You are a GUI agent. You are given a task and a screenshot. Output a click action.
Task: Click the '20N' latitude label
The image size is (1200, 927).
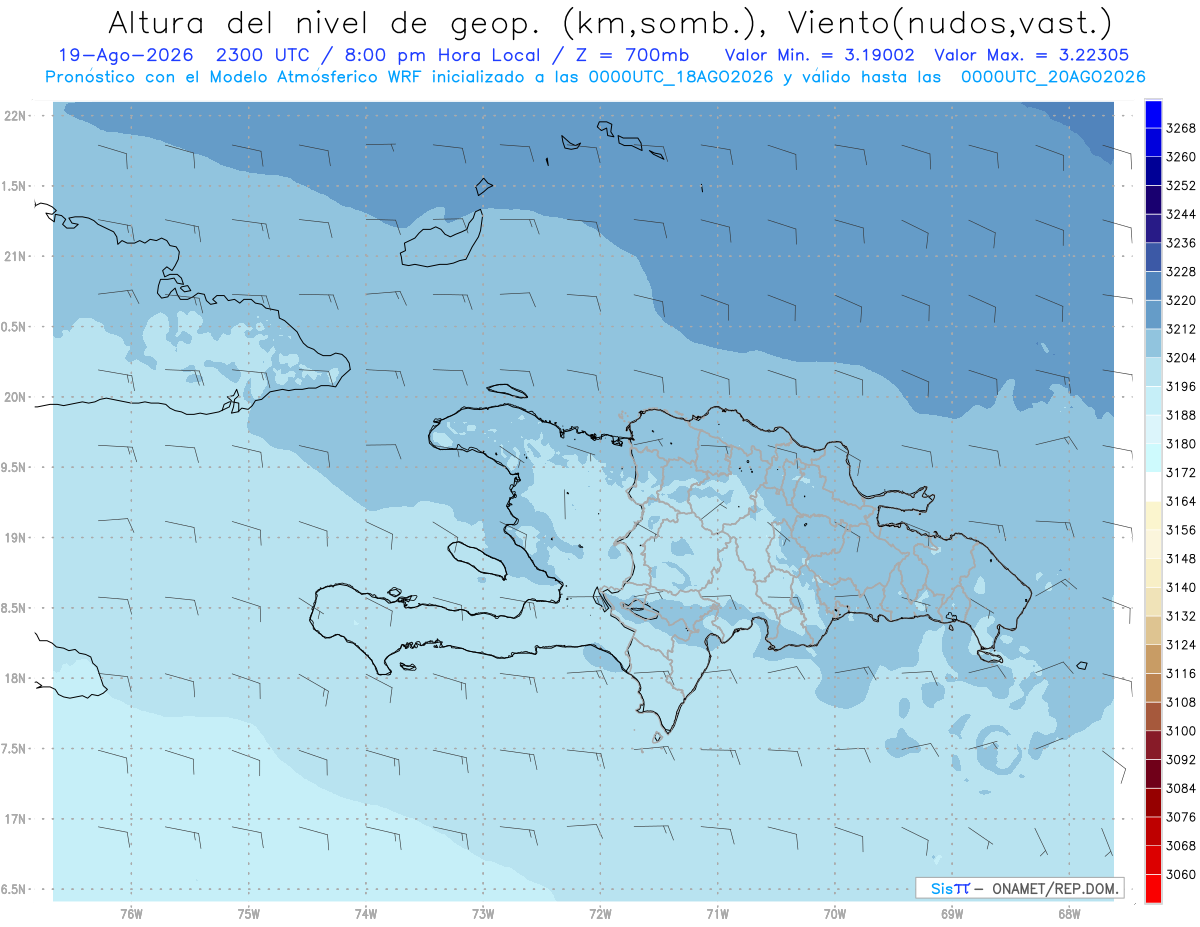point(17,397)
